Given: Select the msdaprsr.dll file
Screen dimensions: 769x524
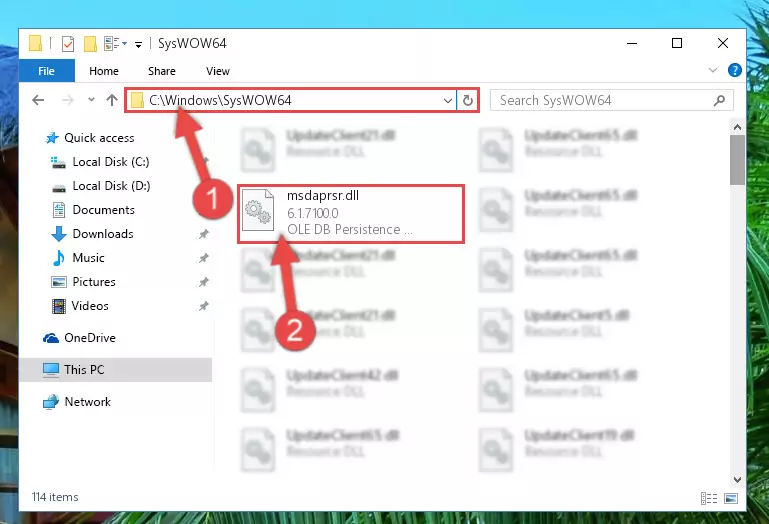Looking at the screenshot, I should click(351, 213).
